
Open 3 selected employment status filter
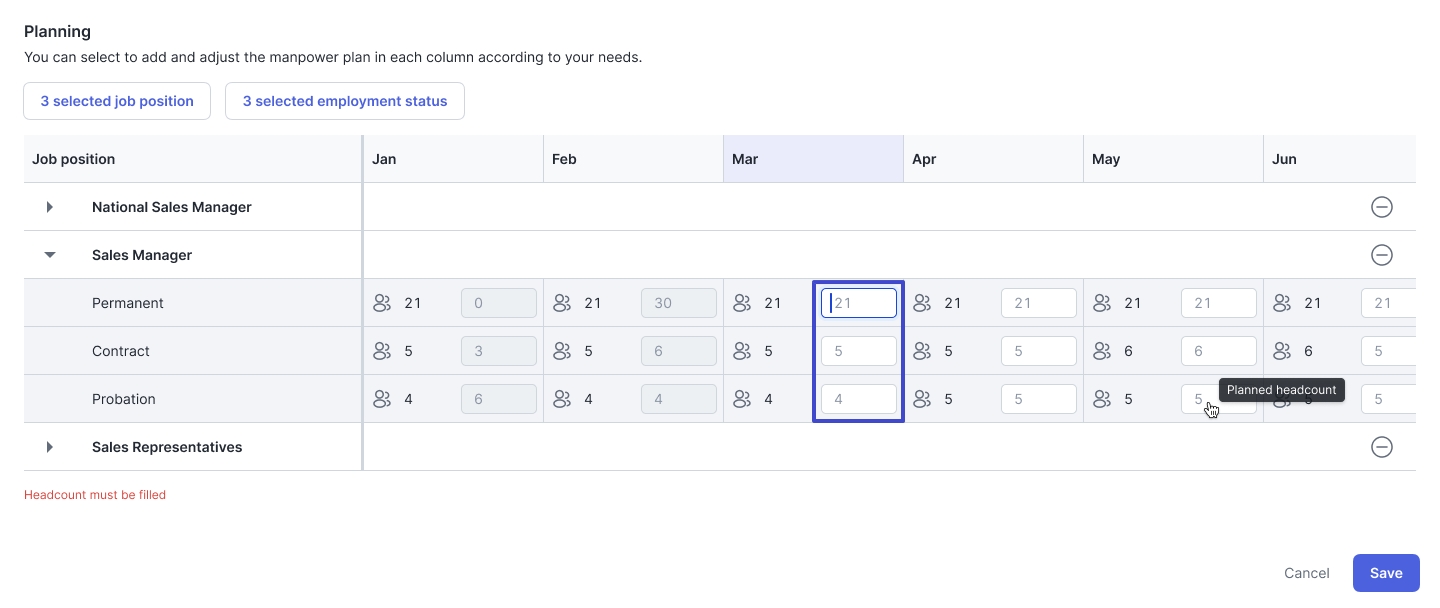345,101
